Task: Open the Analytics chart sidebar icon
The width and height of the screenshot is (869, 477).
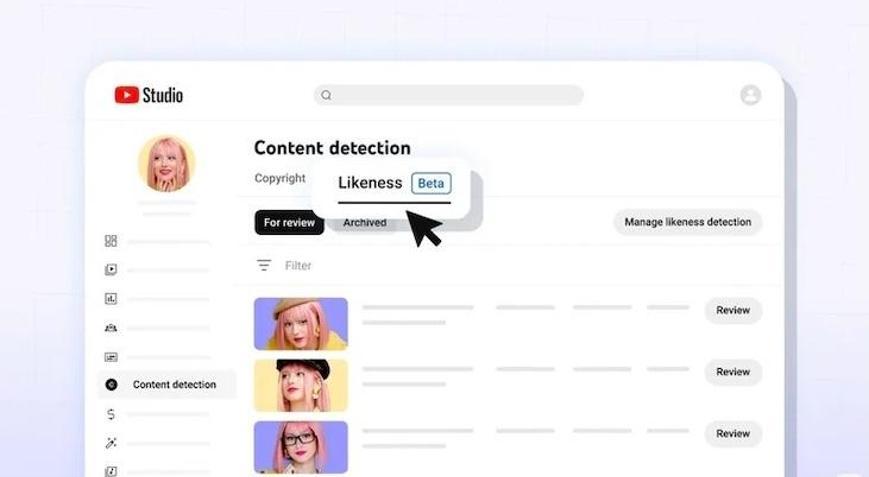Action: [x=111, y=299]
